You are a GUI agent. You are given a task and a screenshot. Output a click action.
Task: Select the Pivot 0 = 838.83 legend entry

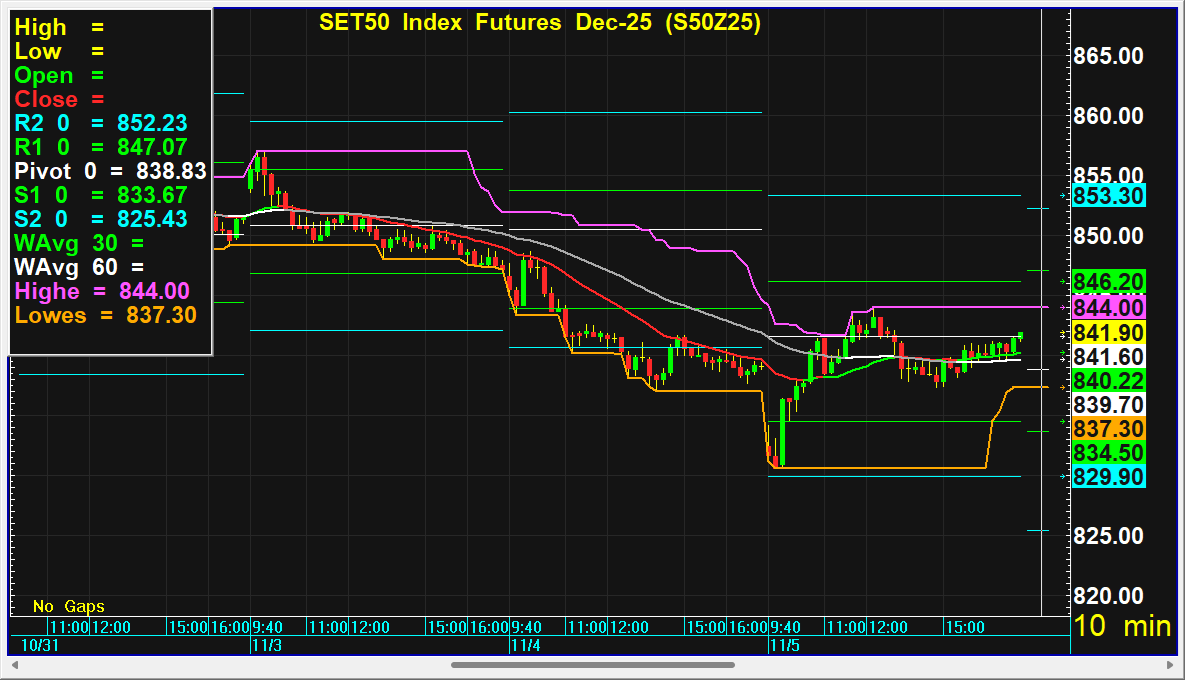click(110, 171)
